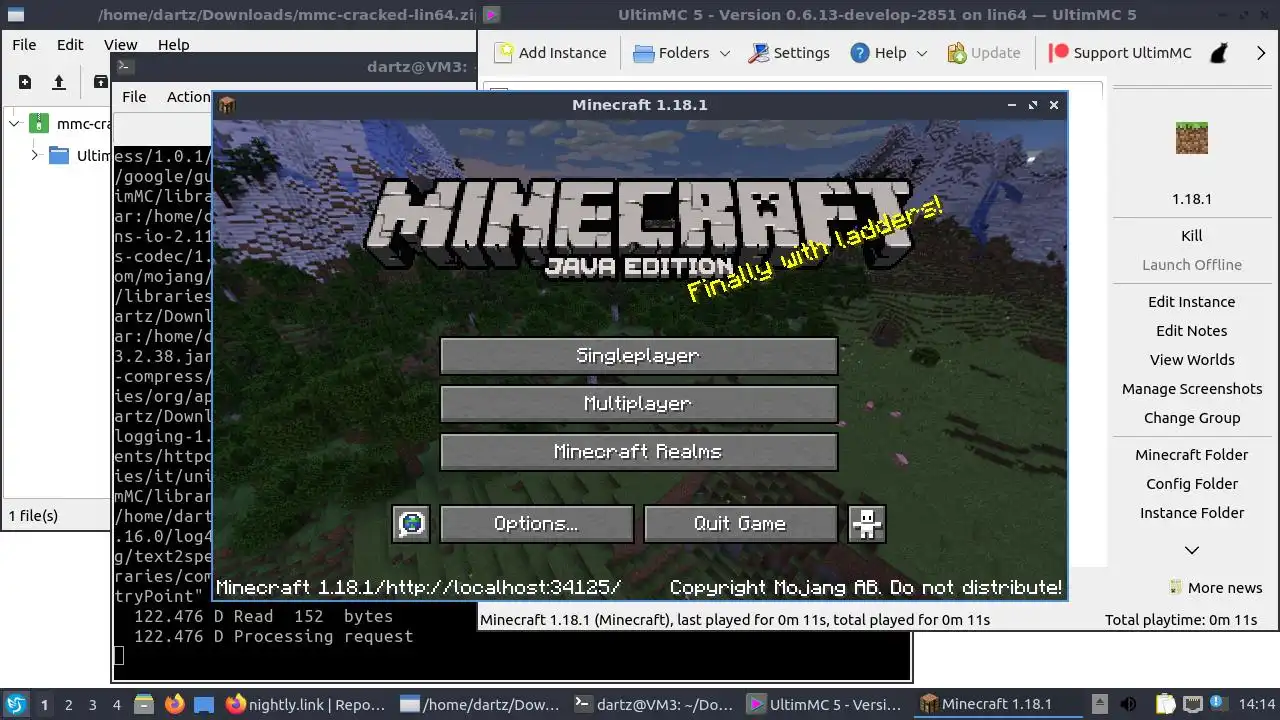Open the Minecraft accessibility settings icon
This screenshot has height=720, width=1280.
point(867,523)
